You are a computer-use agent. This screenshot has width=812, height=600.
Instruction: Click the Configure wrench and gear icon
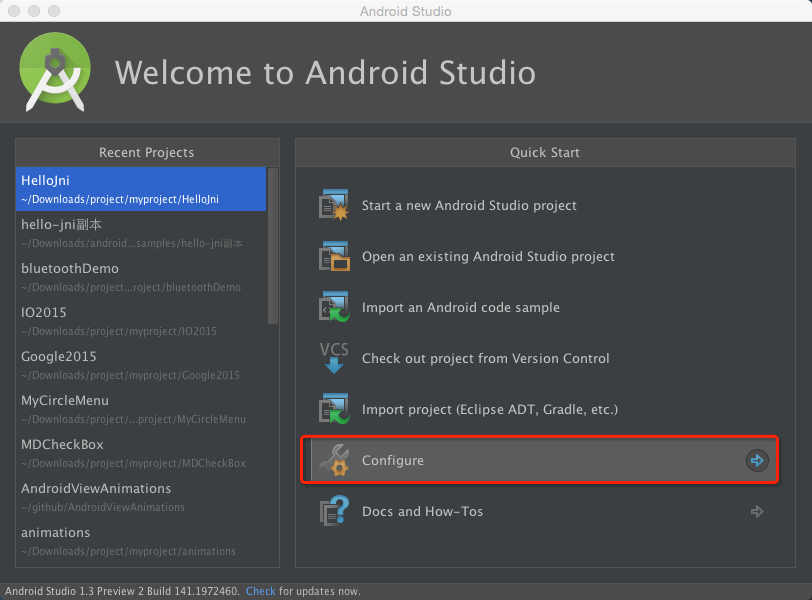point(334,460)
